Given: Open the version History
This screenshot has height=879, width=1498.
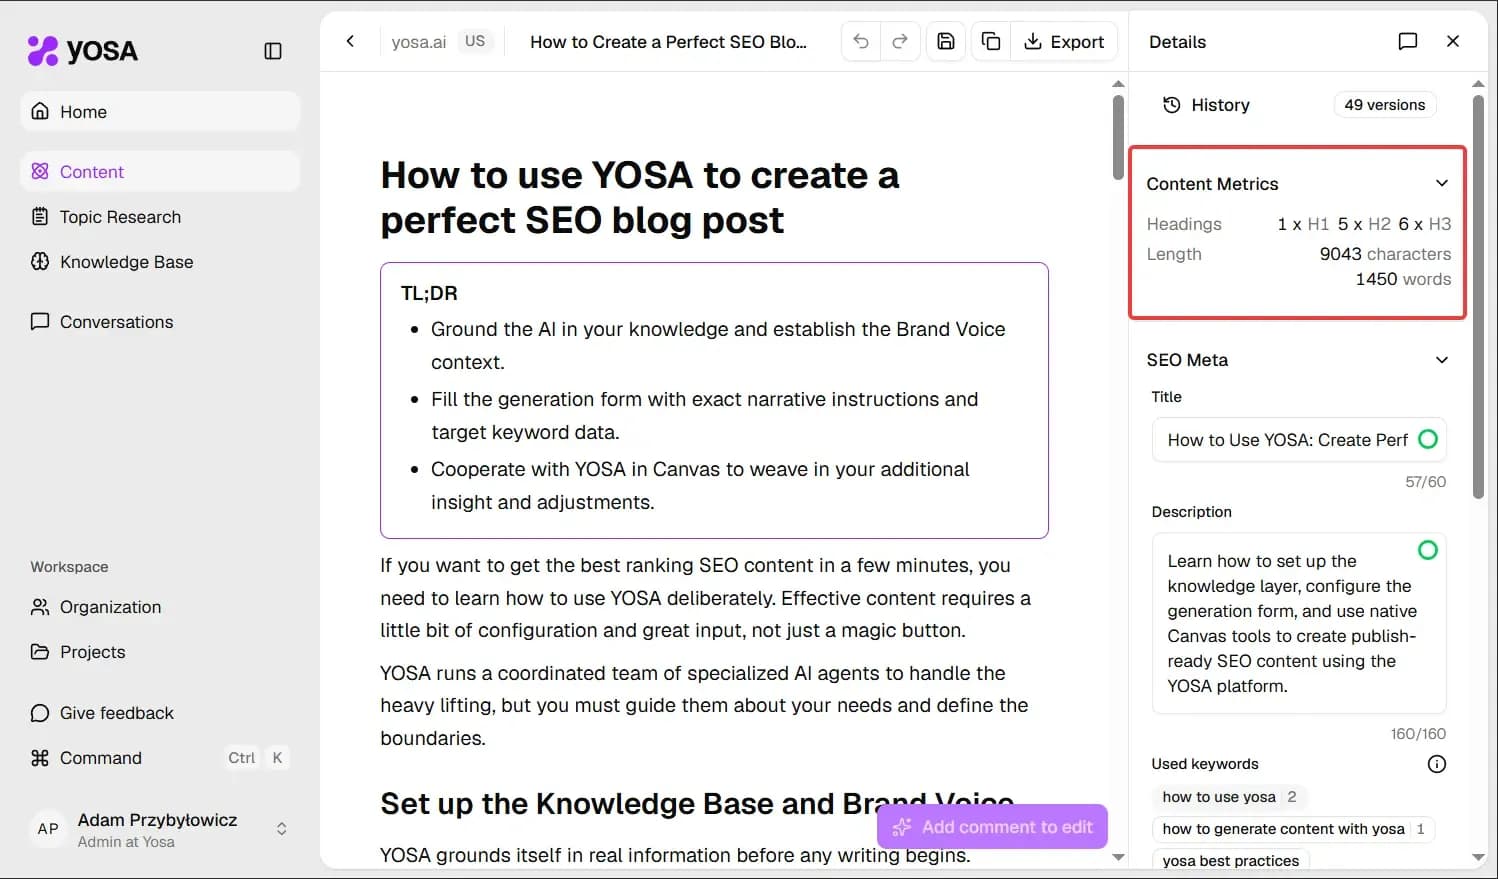Looking at the screenshot, I should 1207,105.
